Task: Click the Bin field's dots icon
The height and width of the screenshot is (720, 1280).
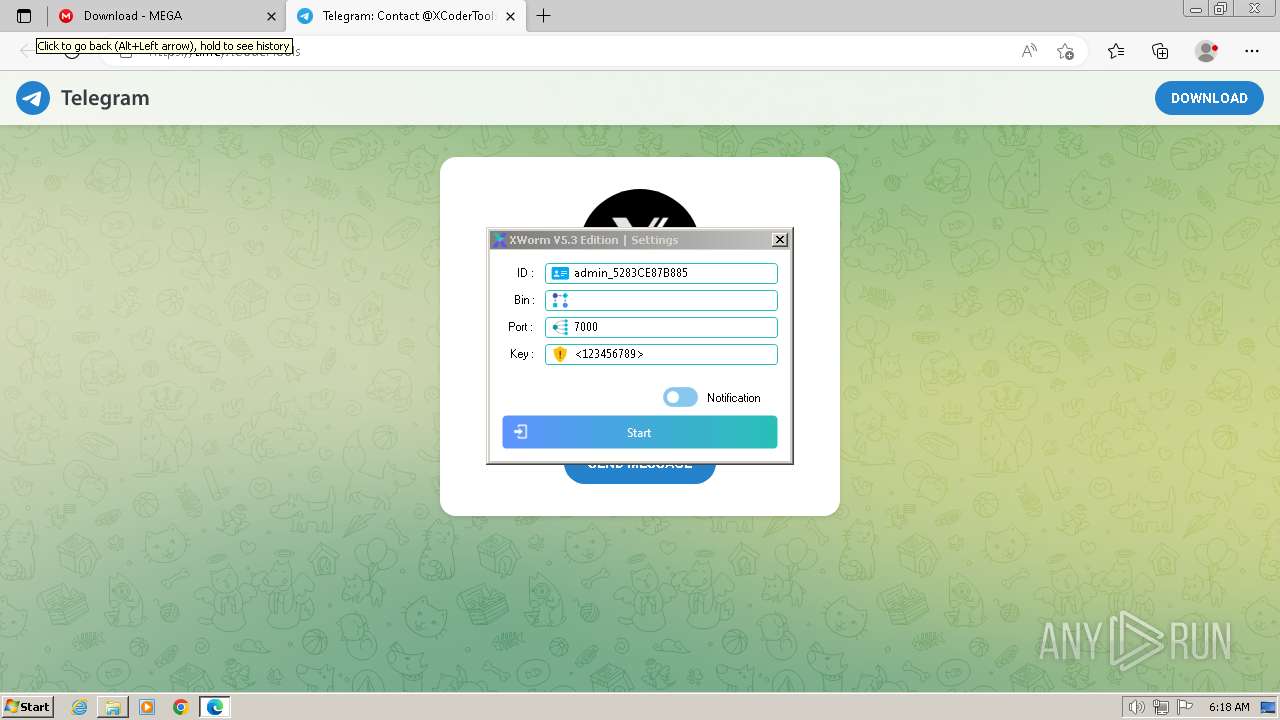Action: click(560, 300)
